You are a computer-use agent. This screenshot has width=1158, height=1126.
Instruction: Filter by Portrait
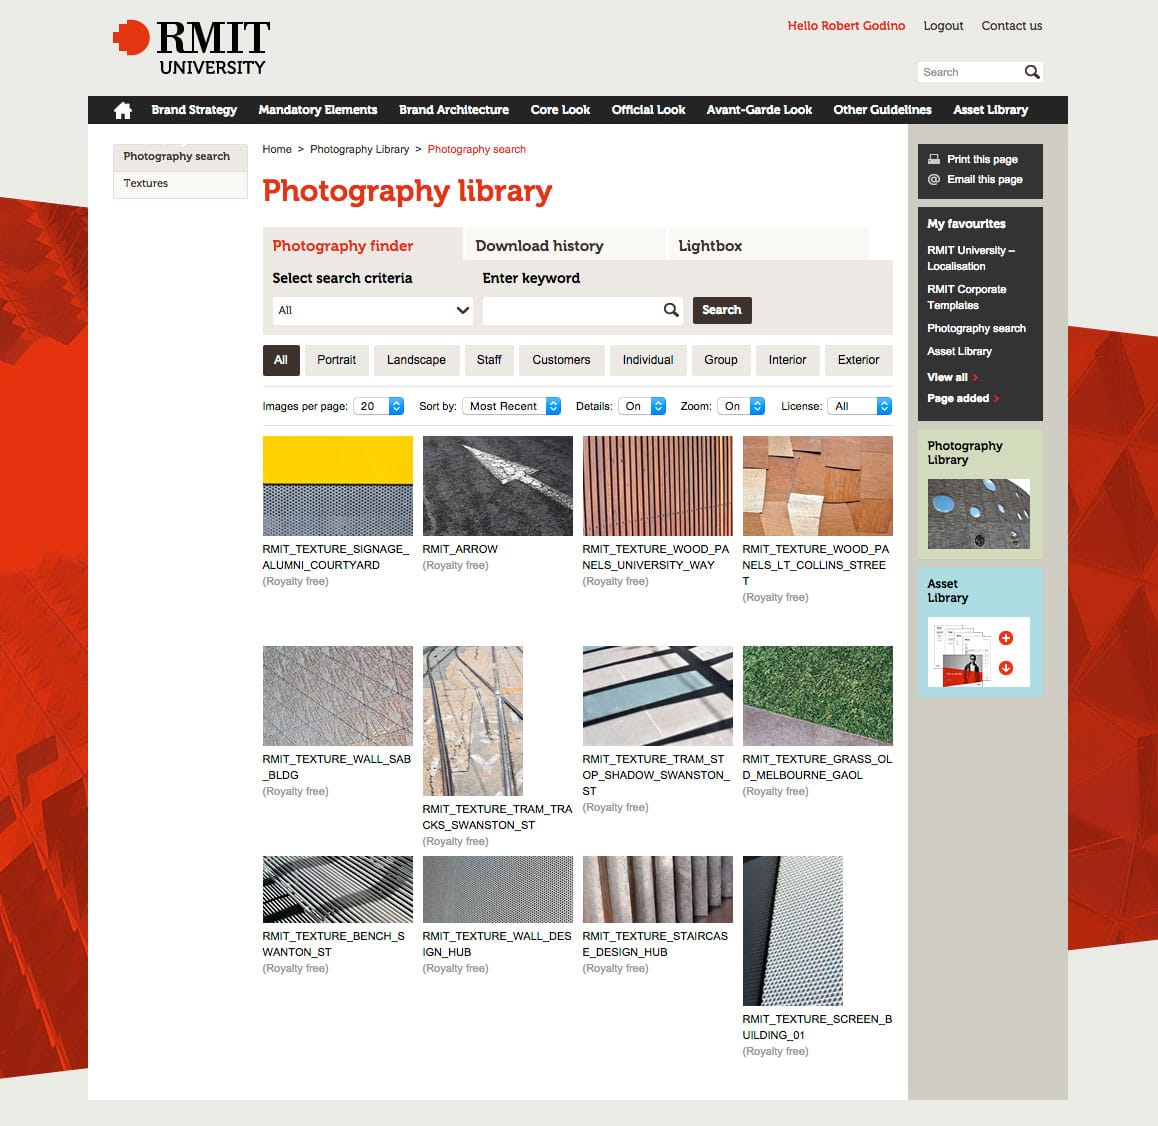coord(336,360)
